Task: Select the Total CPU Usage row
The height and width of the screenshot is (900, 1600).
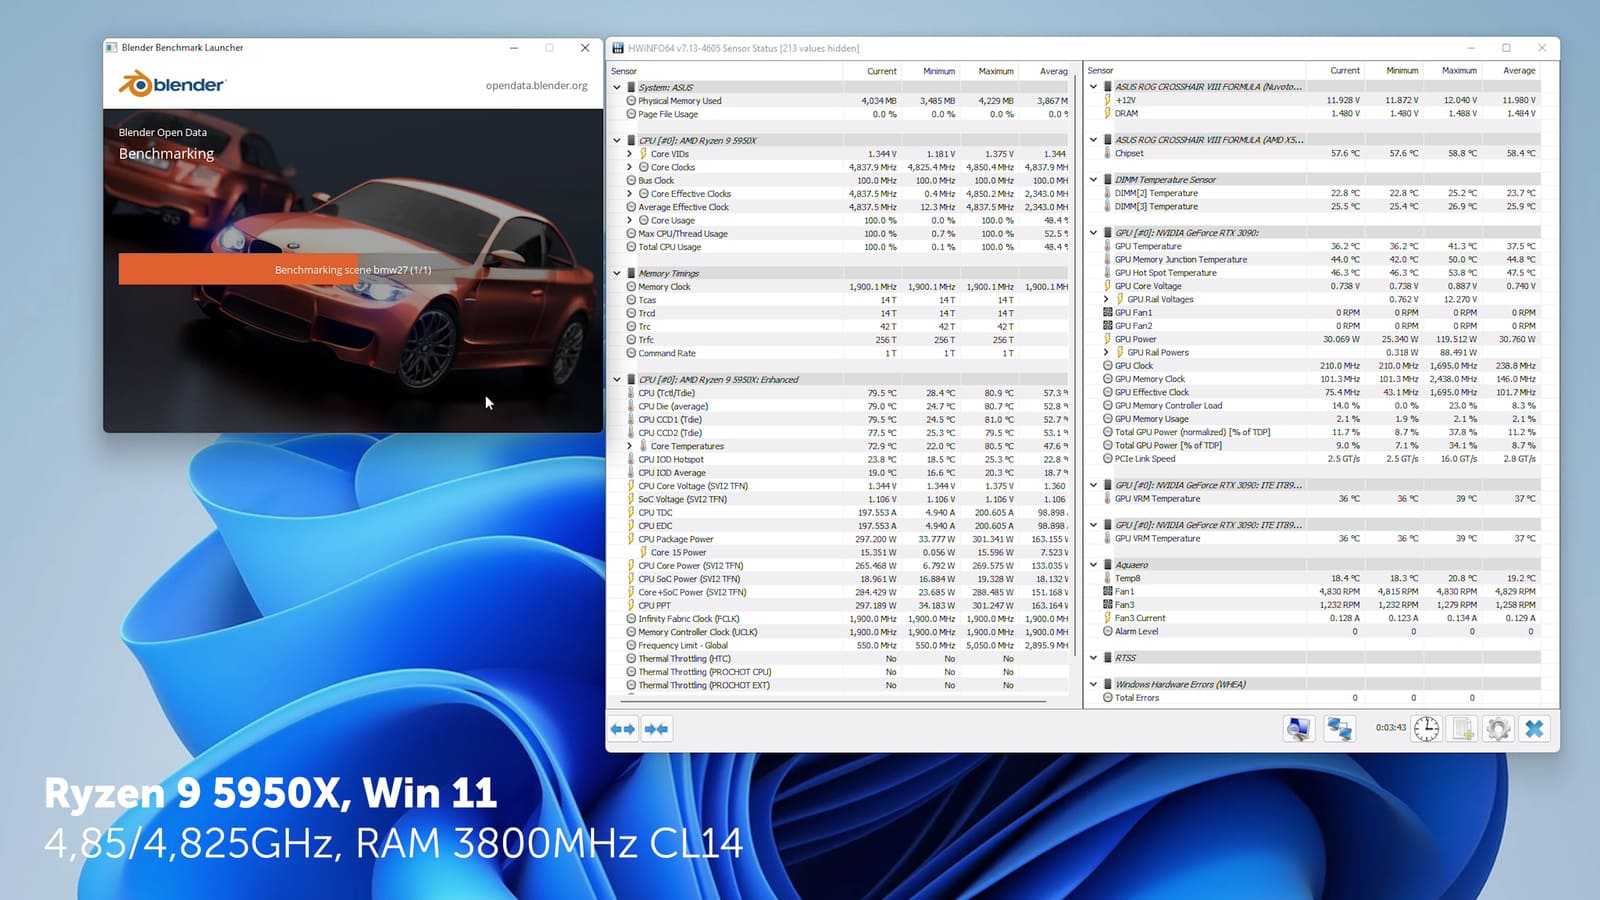Action: 669,247
